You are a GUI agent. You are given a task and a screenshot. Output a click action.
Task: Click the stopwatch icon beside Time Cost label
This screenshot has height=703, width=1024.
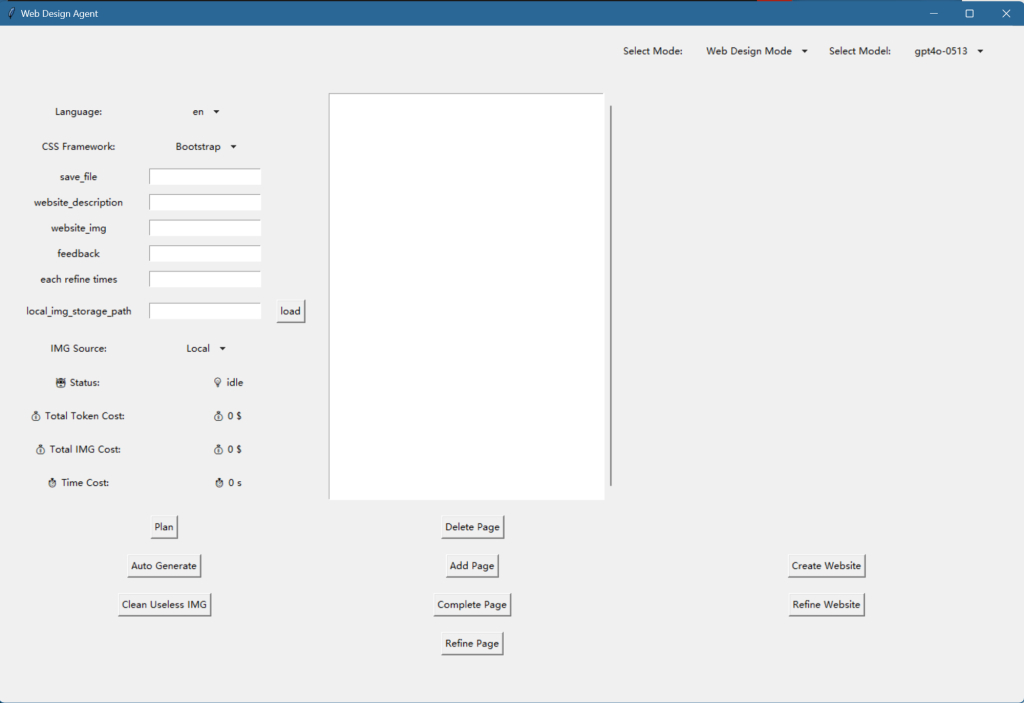point(52,483)
